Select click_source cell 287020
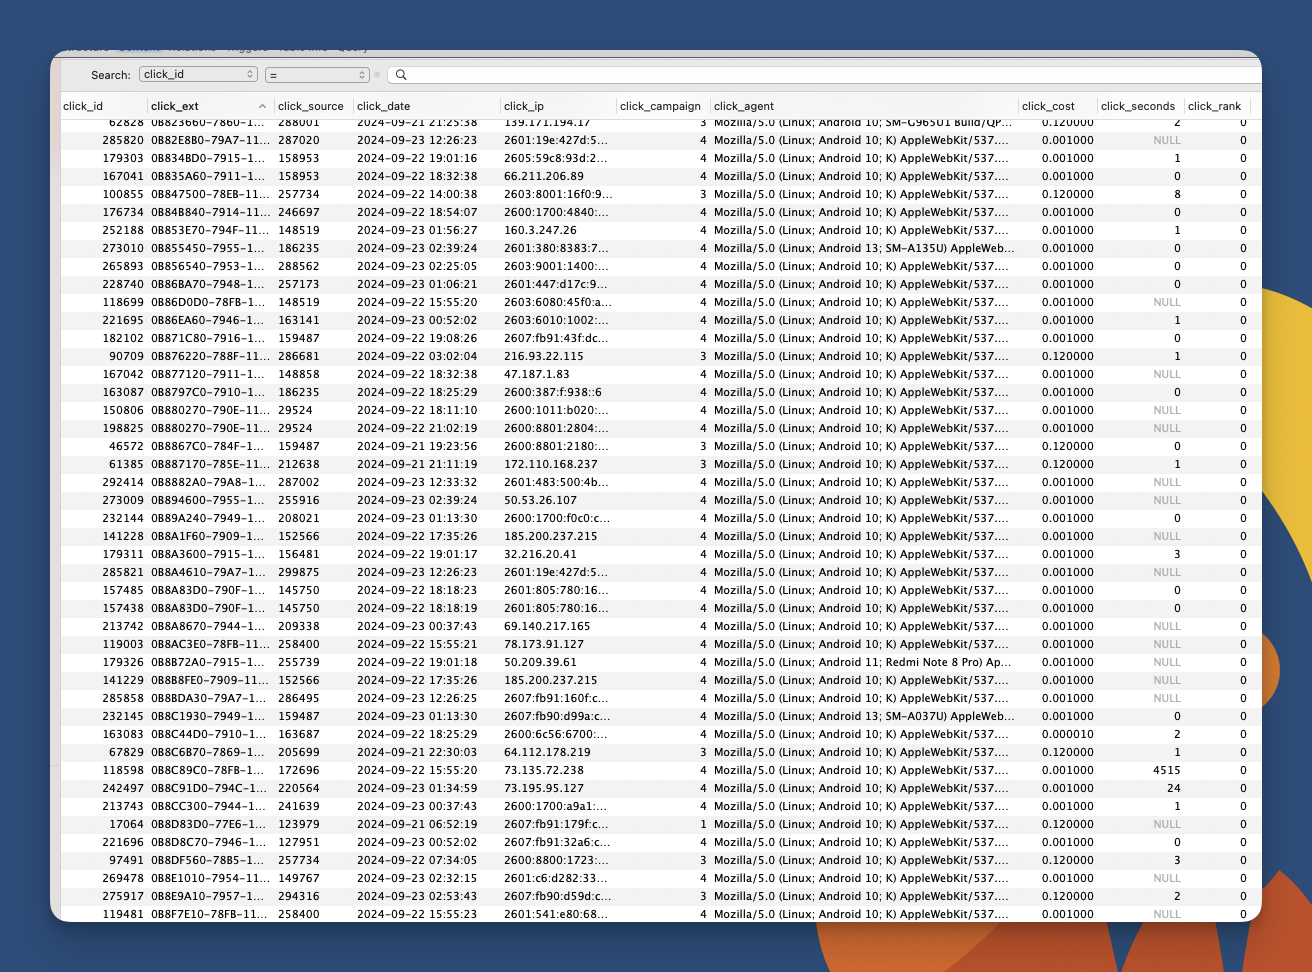 coord(299,140)
